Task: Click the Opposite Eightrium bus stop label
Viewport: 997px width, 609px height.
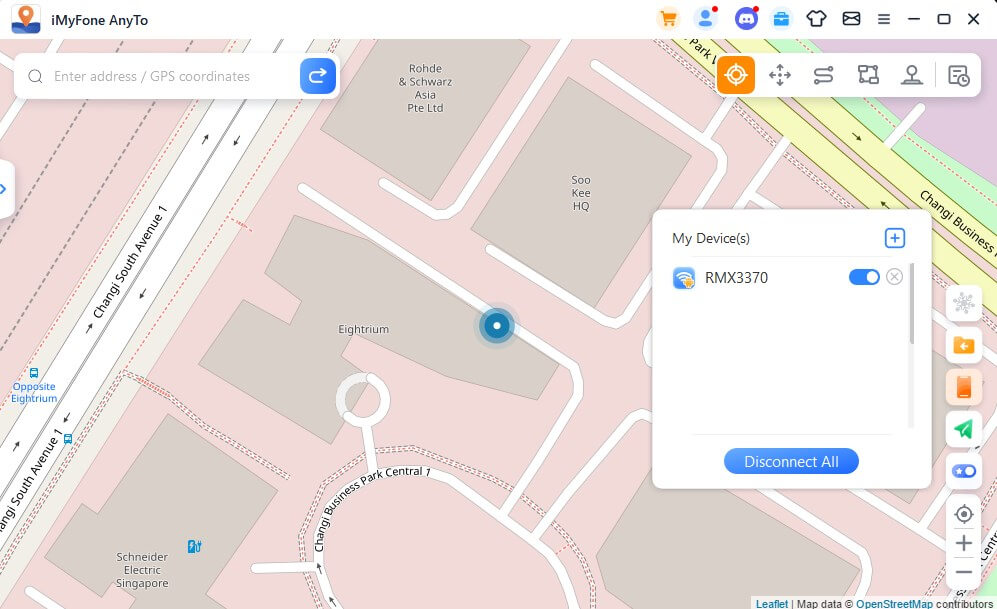Action: pos(34,392)
